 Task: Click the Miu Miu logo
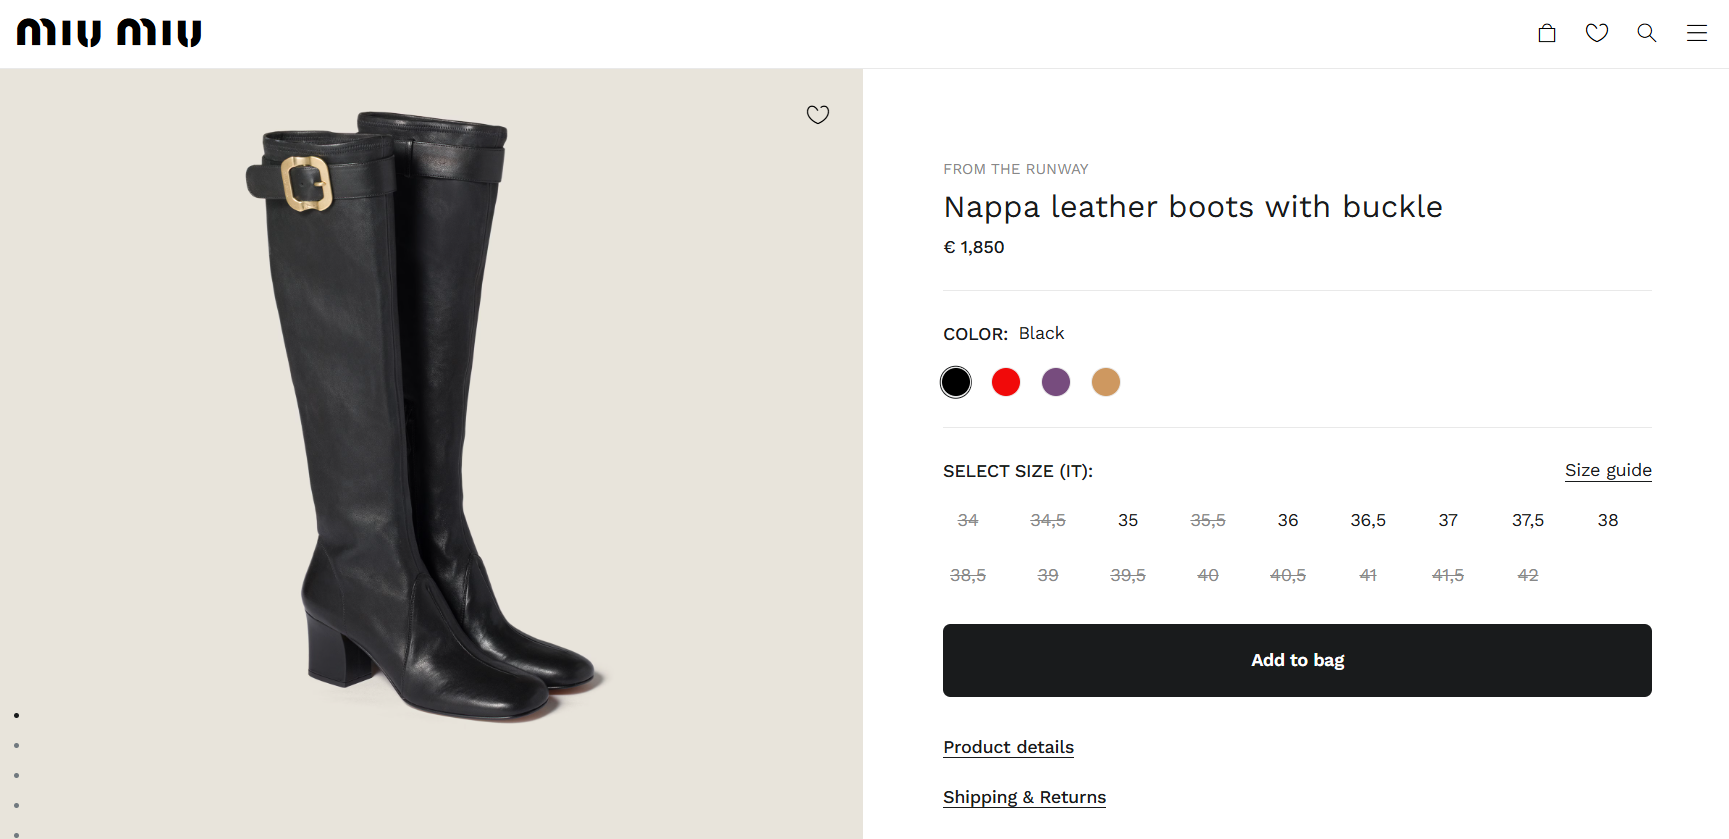tap(109, 33)
